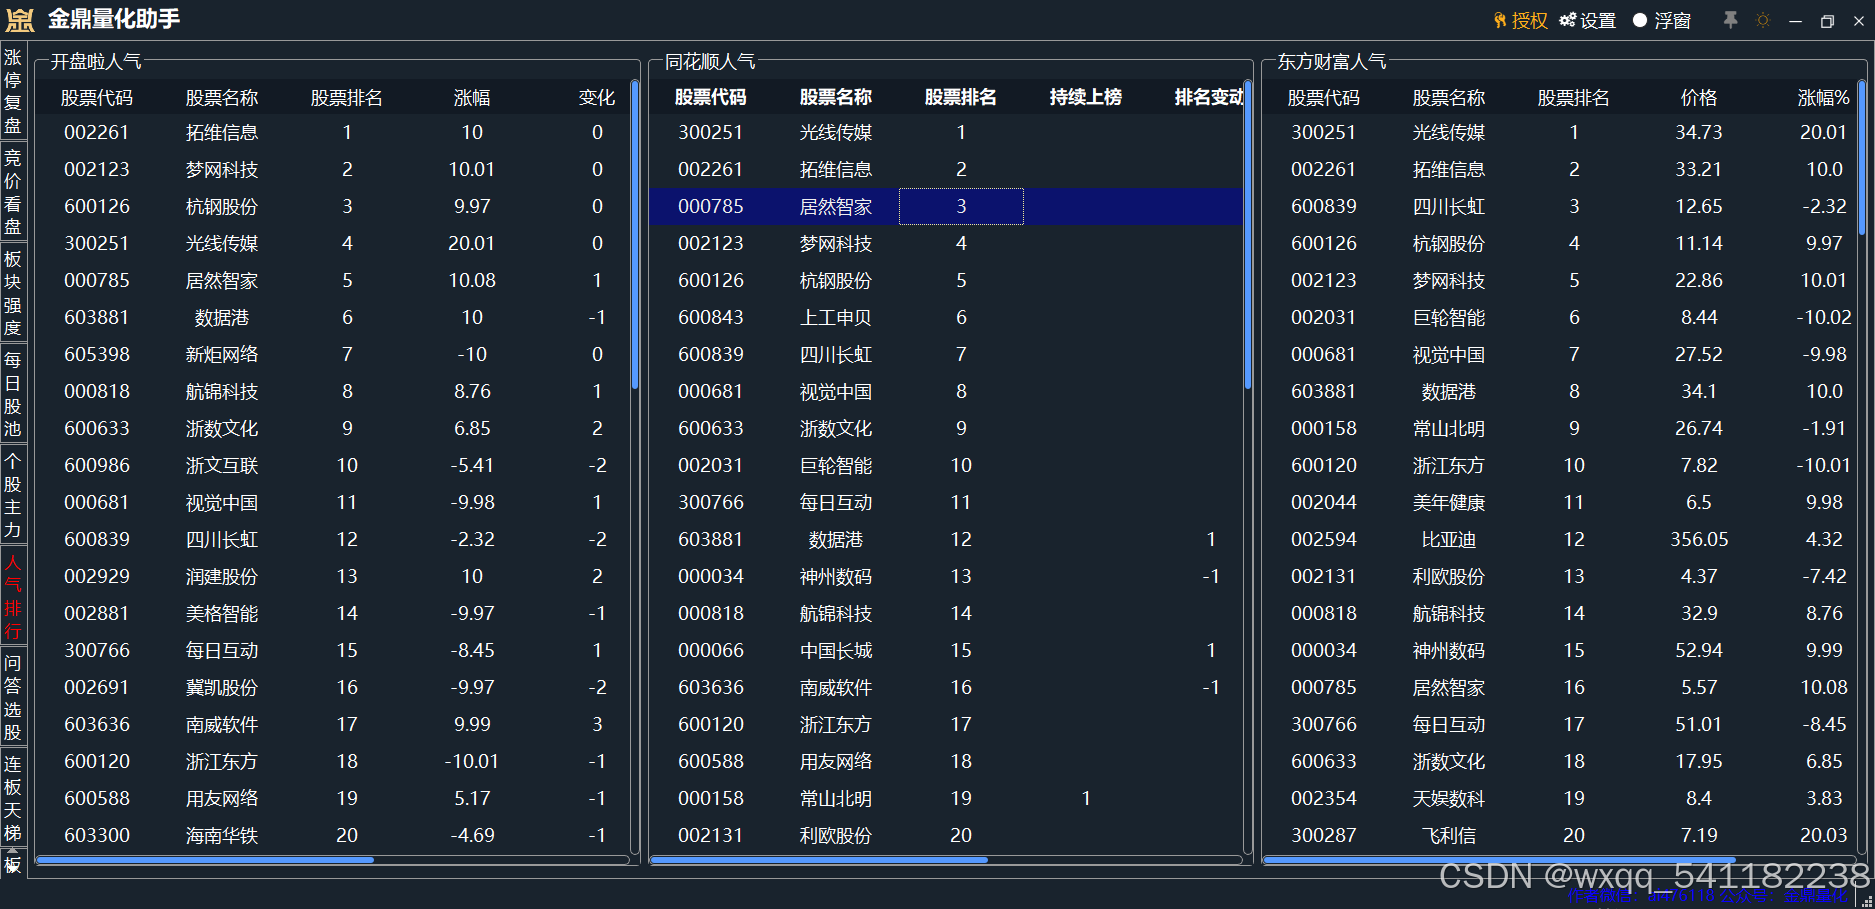Select 美格智能 in 开盘啦人气

222,613
